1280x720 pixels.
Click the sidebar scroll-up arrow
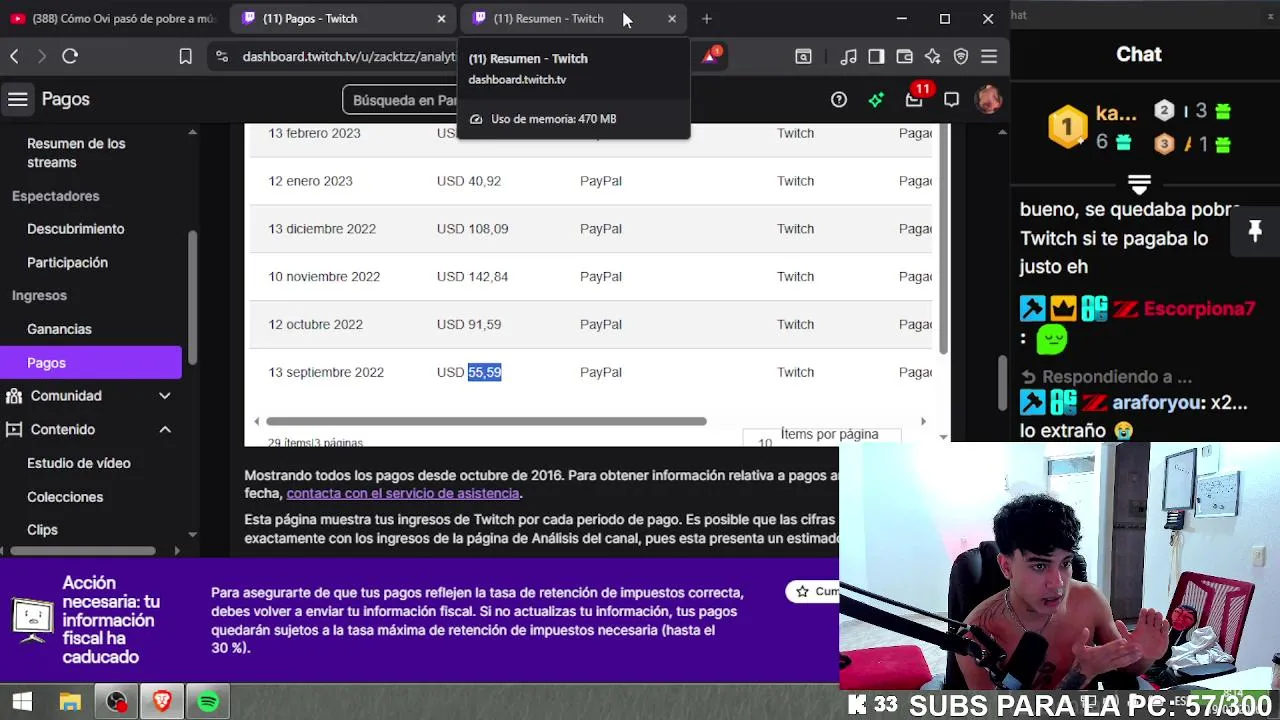click(x=192, y=132)
